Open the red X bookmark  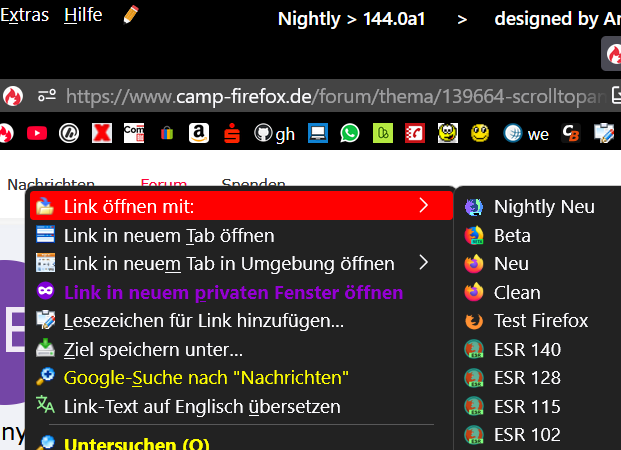(x=102, y=133)
